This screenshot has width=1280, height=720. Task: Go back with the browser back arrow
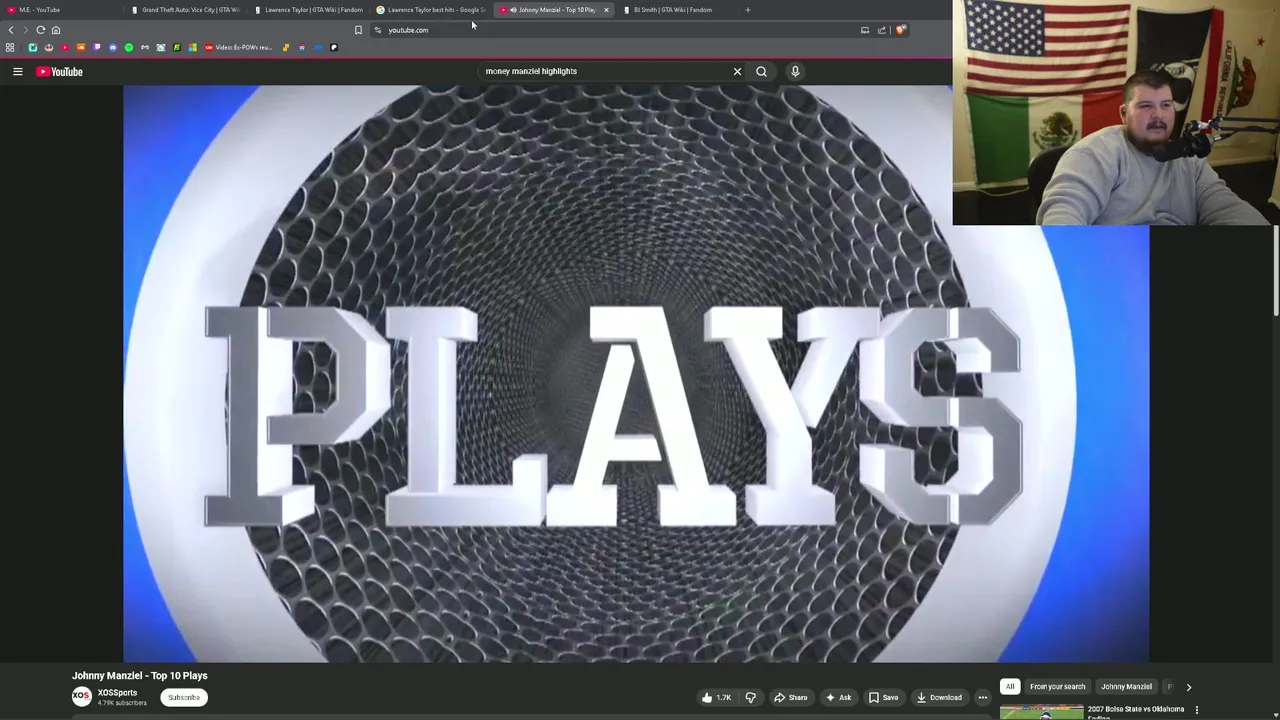pos(11,30)
